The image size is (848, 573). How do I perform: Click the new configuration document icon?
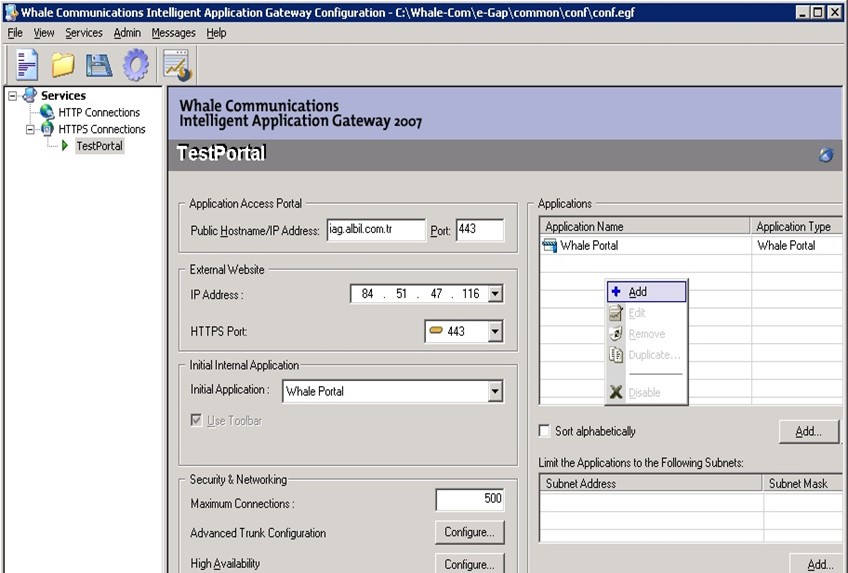pyautogui.click(x=27, y=65)
